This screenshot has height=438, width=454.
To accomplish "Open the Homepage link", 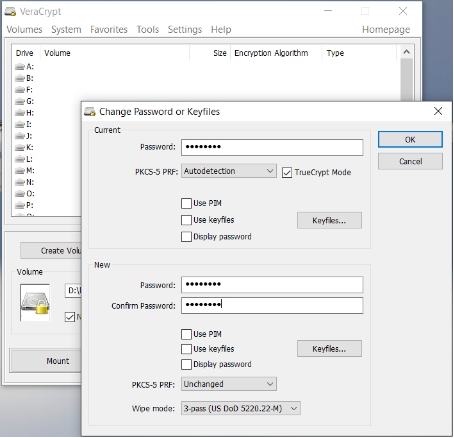I will (x=386, y=30).
